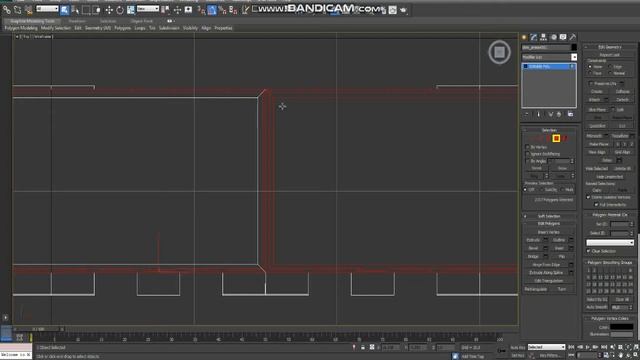
Task: Enable the By Angle checkbox
Action: (x=527, y=161)
